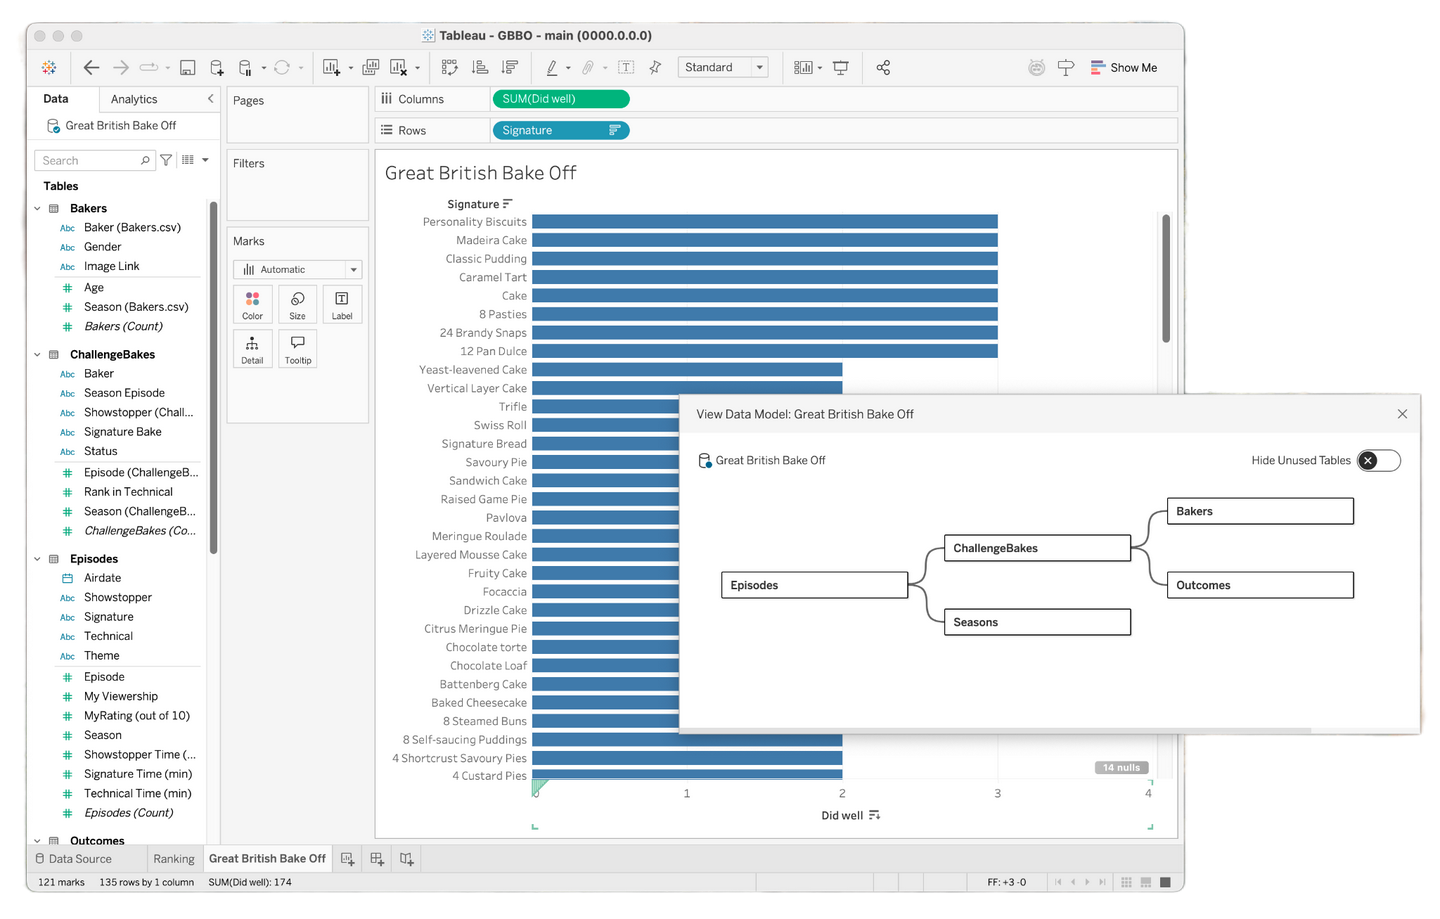Open the Tooltip shelf in Marks card
1440x919 pixels.
click(x=297, y=348)
